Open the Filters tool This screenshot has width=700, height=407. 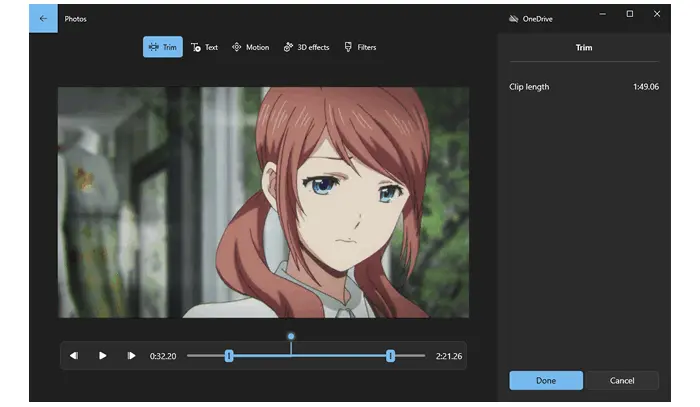[x=360, y=47]
